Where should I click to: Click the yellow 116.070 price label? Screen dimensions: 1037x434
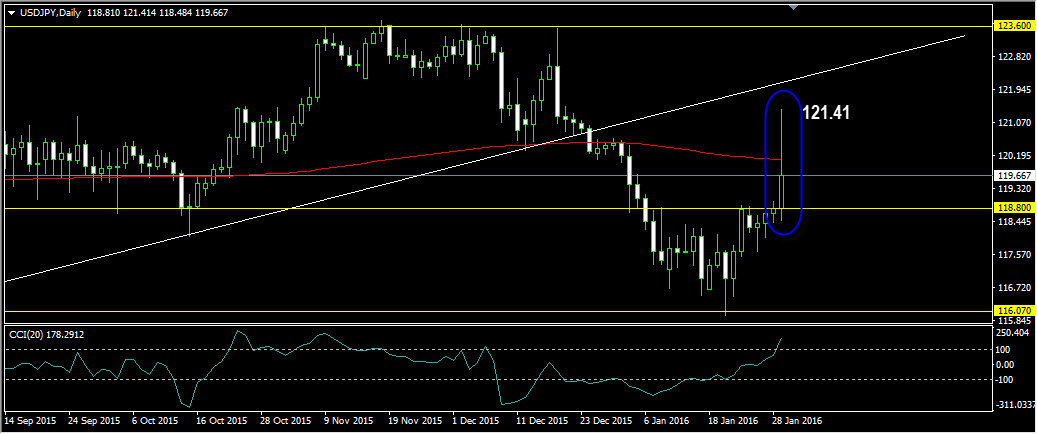tap(1013, 310)
